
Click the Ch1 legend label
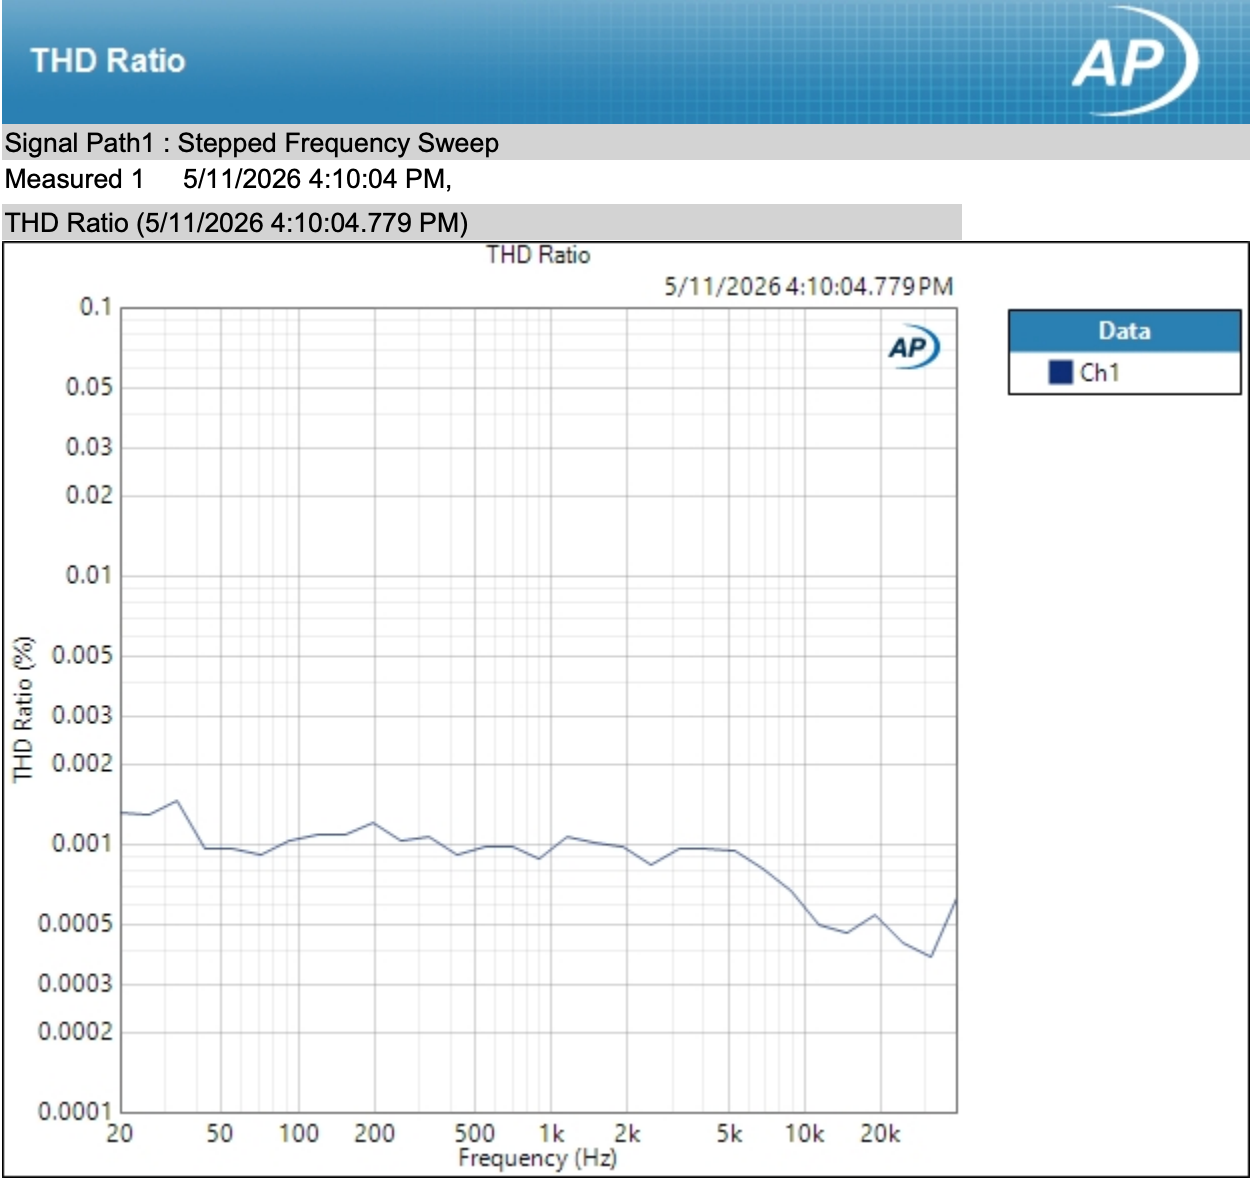tap(1099, 372)
